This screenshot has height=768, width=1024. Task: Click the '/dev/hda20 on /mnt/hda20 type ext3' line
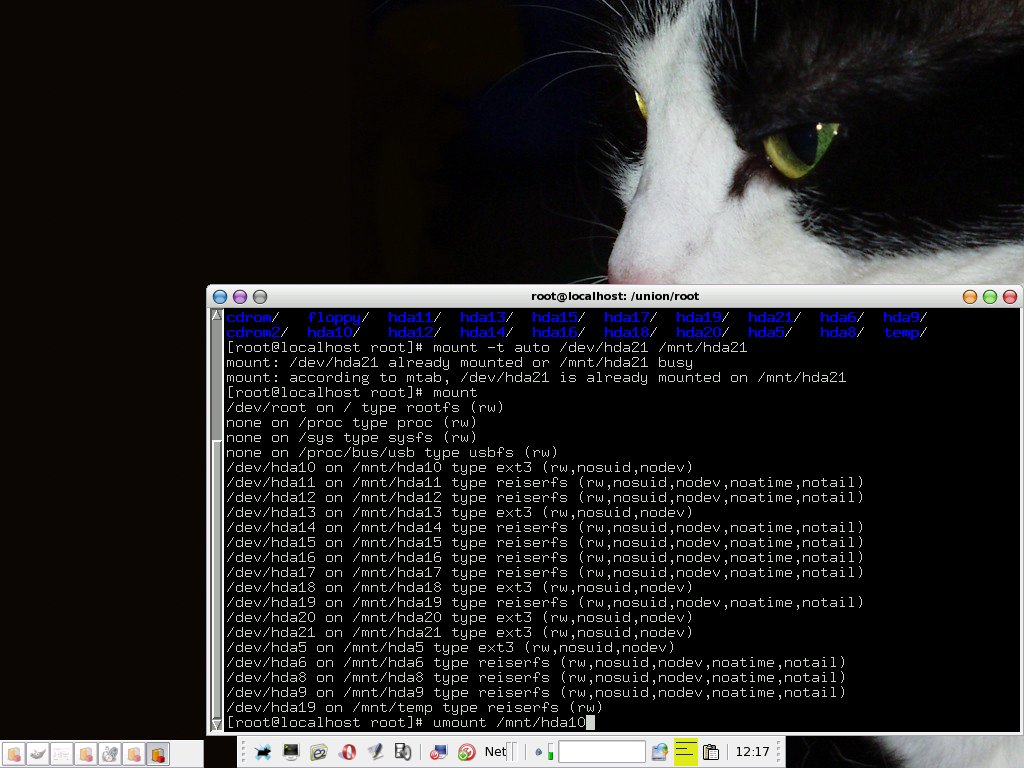coord(459,618)
